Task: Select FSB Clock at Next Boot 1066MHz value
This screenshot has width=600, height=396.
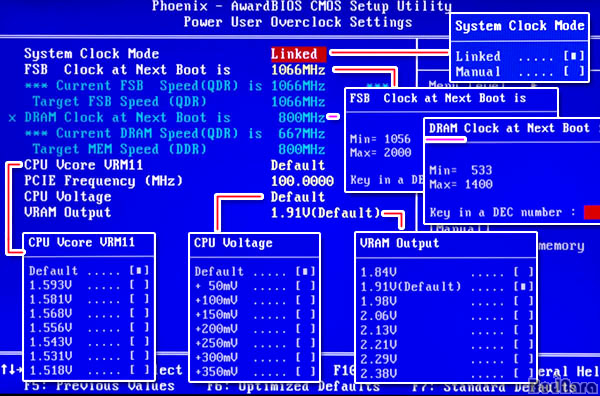Action: pyautogui.click(x=298, y=70)
